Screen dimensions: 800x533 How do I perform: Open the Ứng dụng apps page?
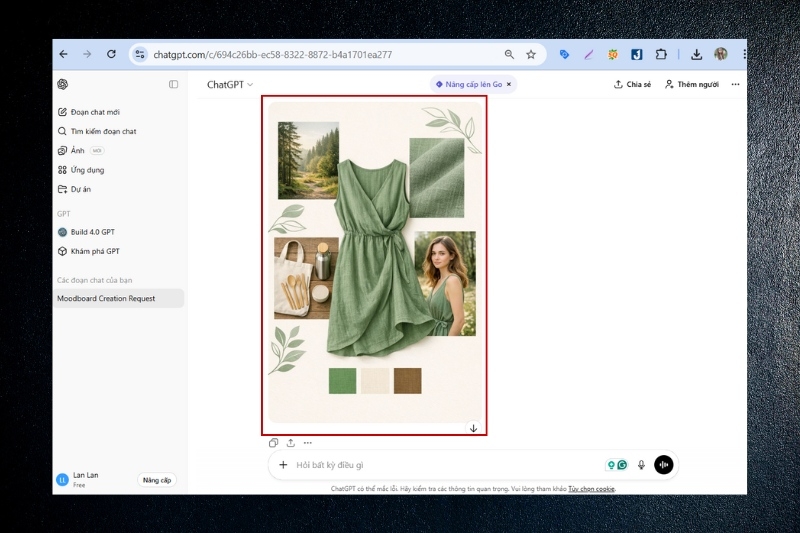point(87,170)
